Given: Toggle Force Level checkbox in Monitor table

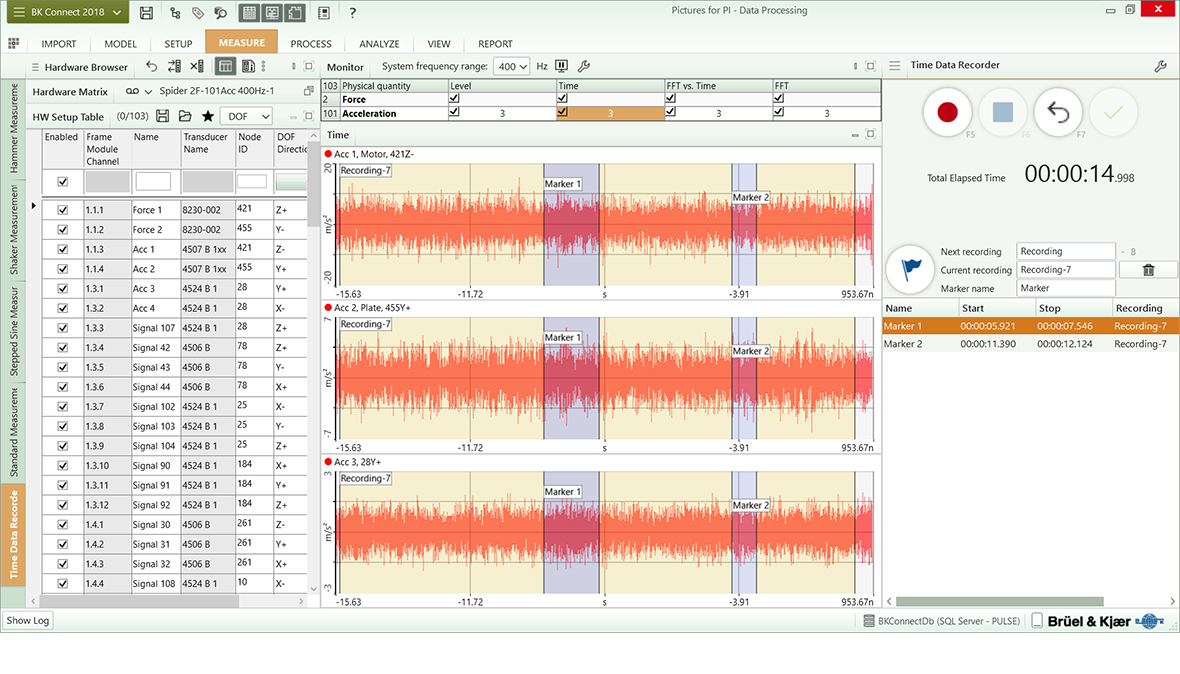Looking at the screenshot, I should pyautogui.click(x=455, y=100).
